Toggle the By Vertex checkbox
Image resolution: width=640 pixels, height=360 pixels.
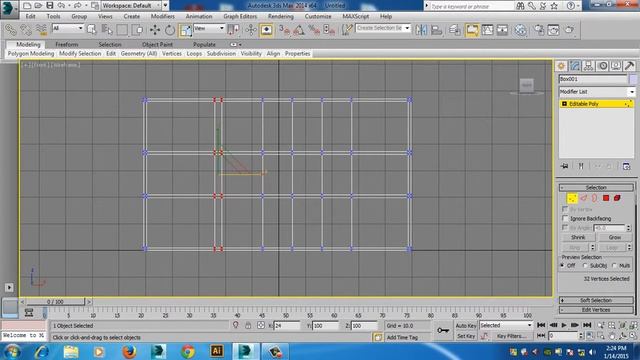(x=565, y=209)
